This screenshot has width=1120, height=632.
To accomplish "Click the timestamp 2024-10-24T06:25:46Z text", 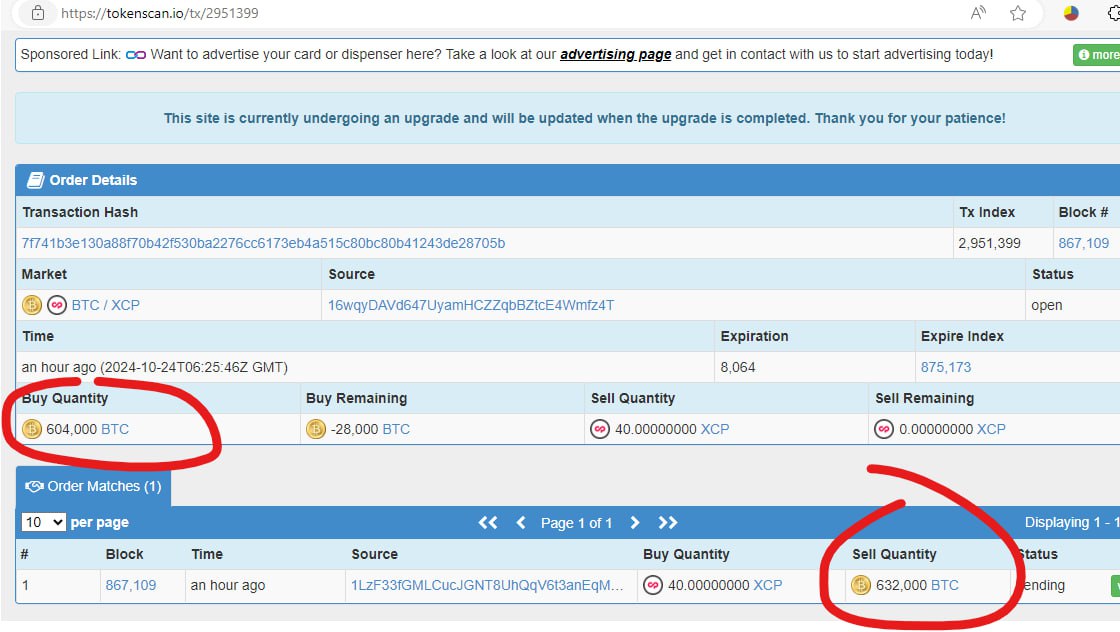I will 194,367.
